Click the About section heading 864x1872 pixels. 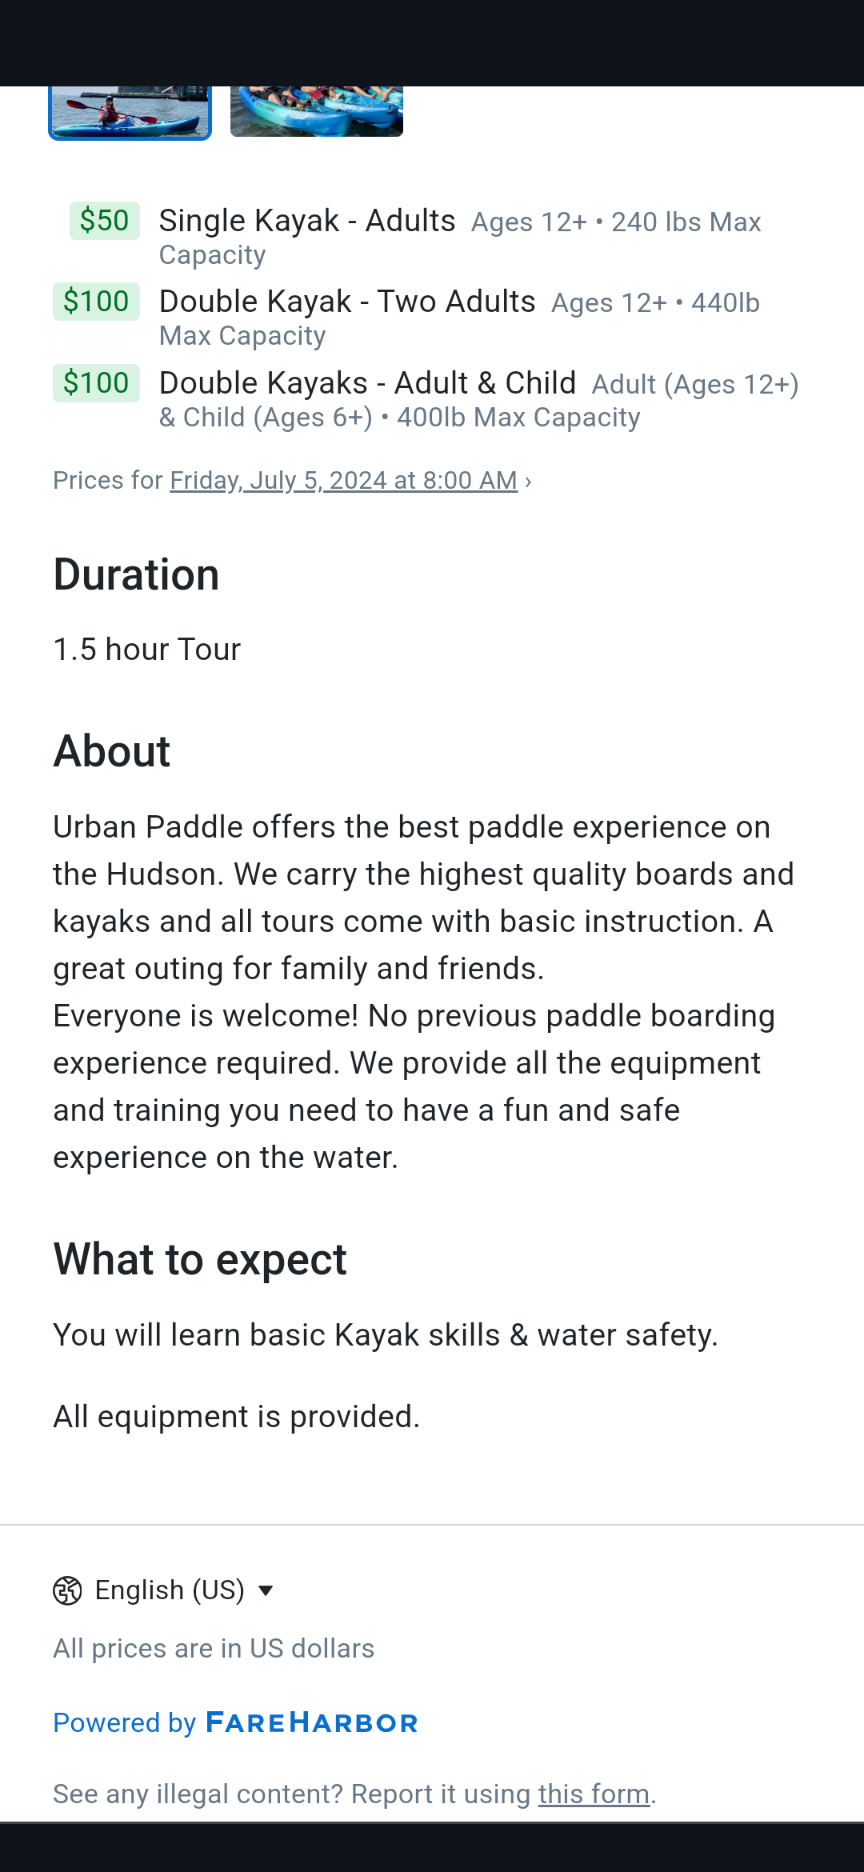pos(112,752)
